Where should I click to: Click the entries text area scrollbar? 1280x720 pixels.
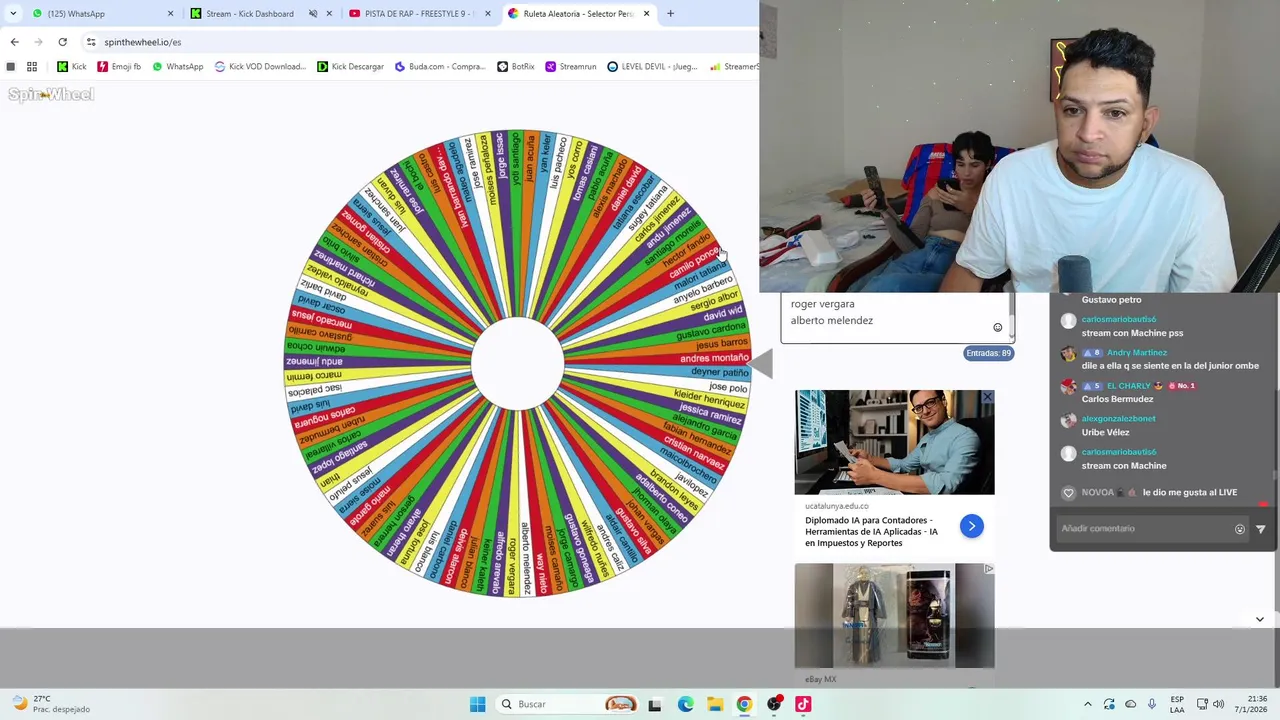pos(1011,317)
